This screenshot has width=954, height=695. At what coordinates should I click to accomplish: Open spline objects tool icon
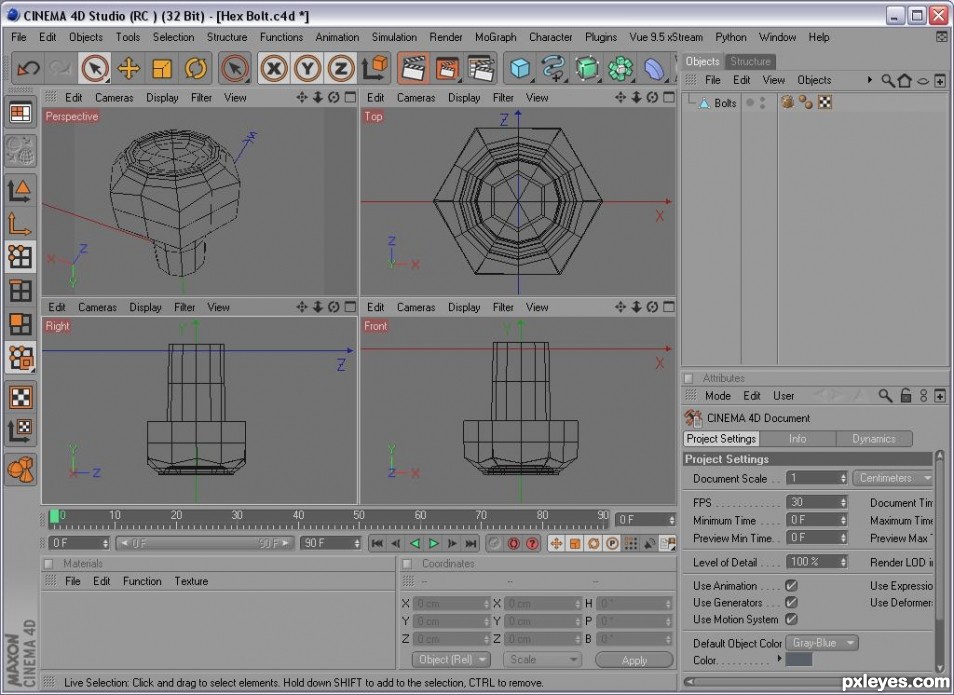point(553,68)
